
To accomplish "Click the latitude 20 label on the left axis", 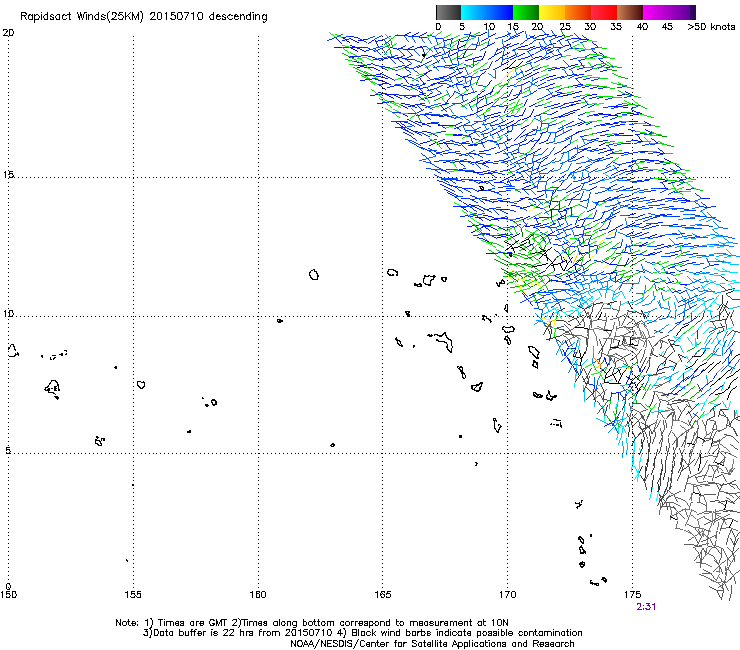I will 8,33.
